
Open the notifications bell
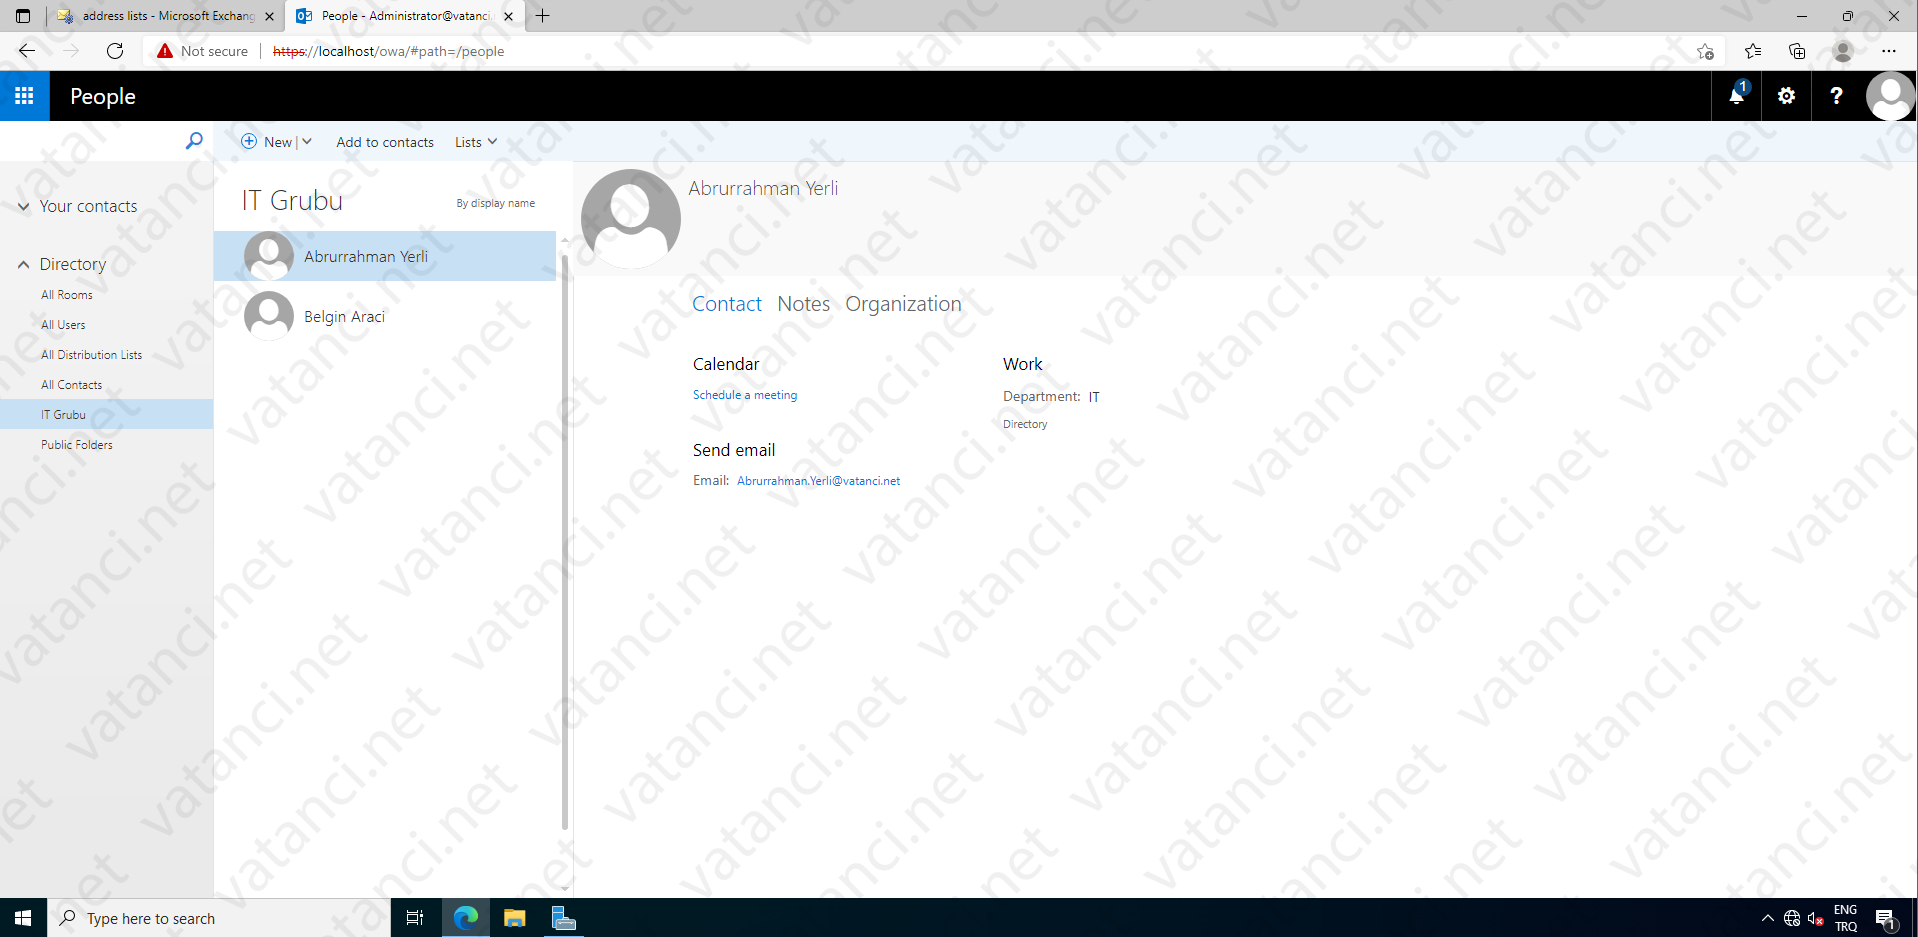1737,96
